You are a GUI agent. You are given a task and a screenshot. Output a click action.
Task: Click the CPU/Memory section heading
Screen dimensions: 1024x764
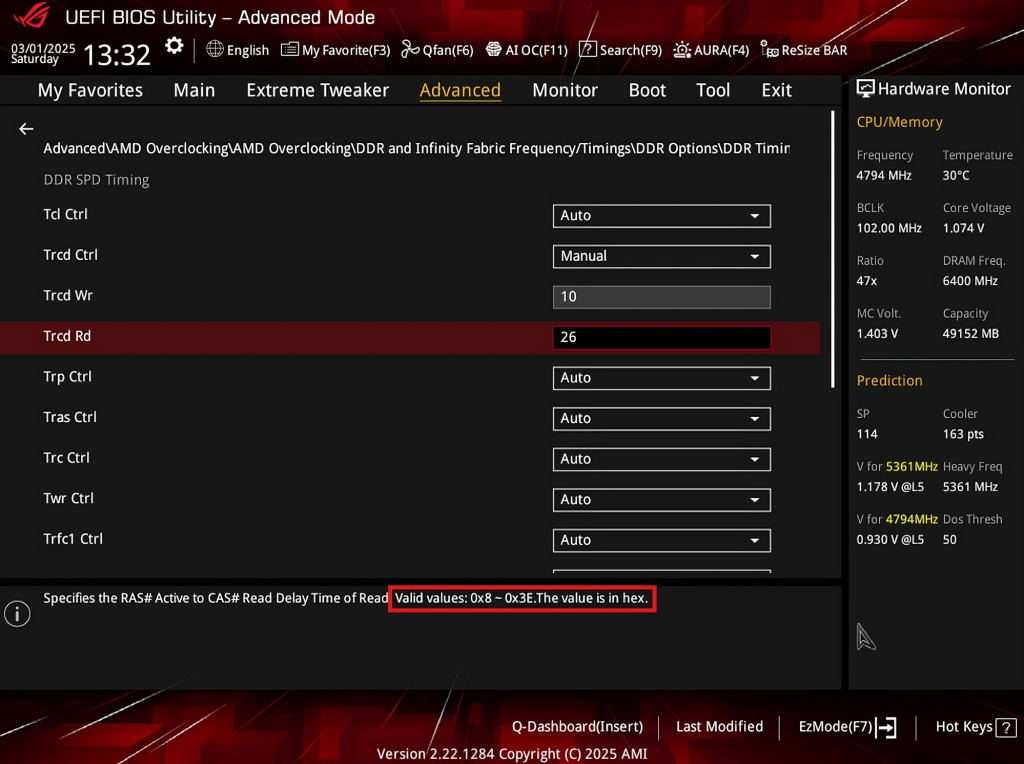click(899, 122)
